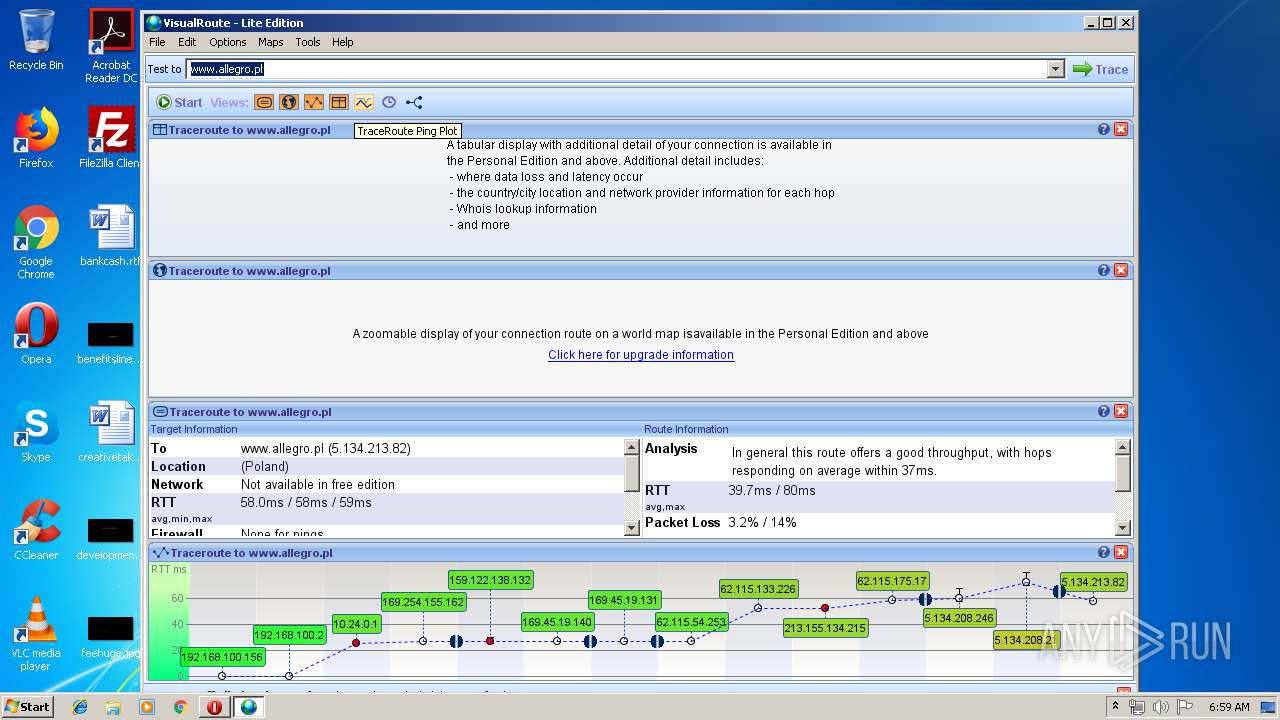Image resolution: width=1280 pixels, height=720 pixels.
Task: Open help for the summary Traceroute panel
Action: [x=1104, y=411]
